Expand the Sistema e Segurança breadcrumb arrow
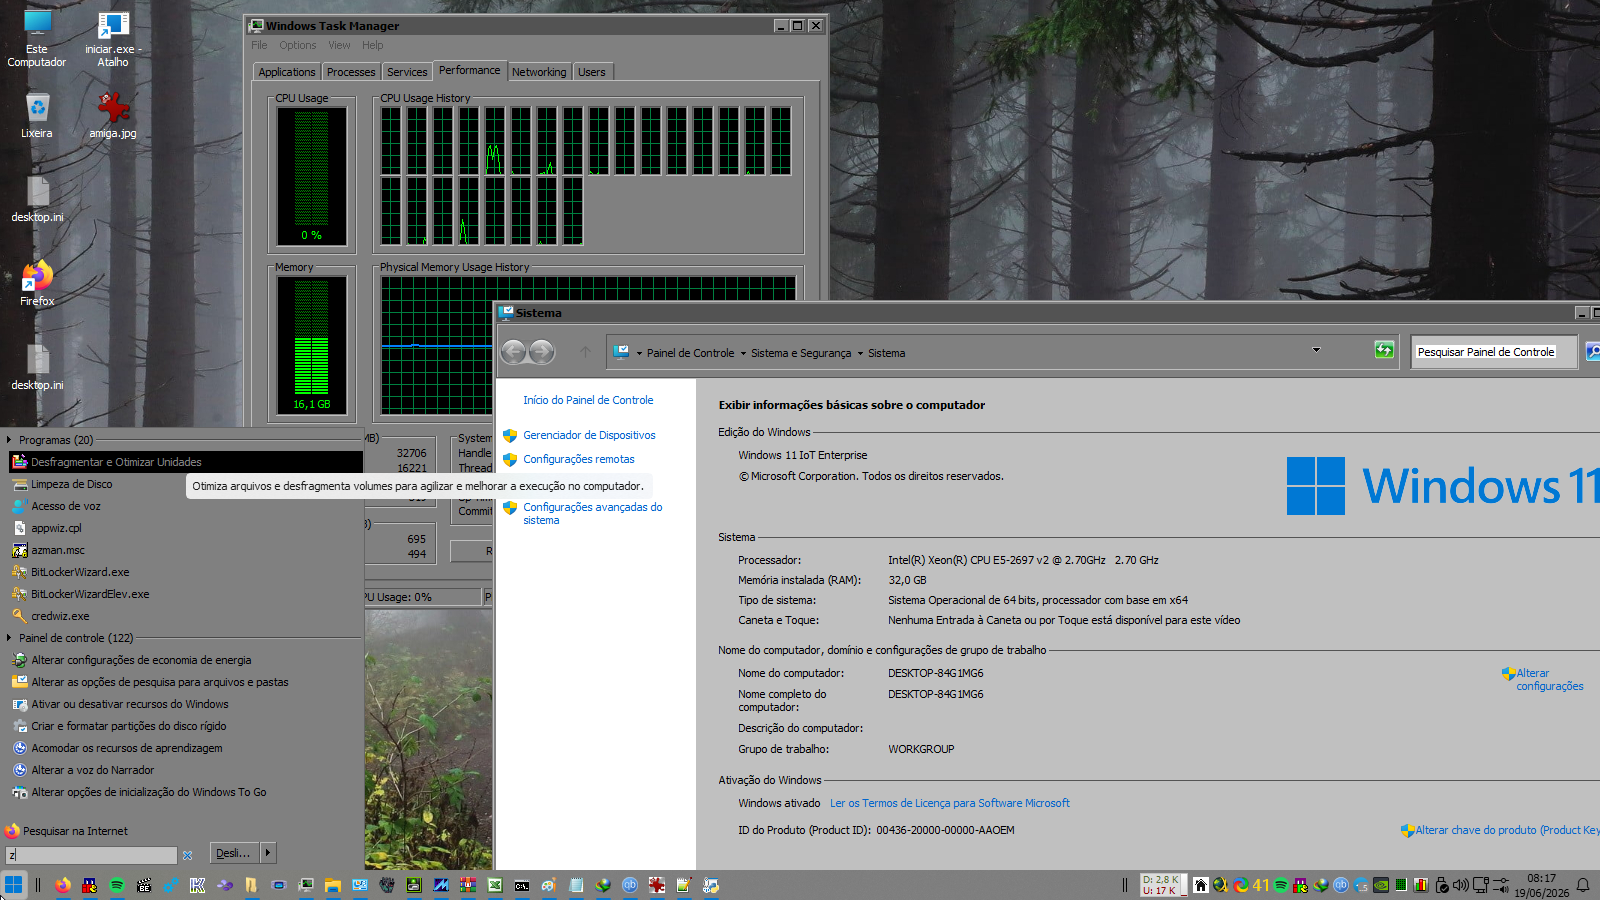Viewport: 1600px width, 900px height. pyautogui.click(x=860, y=353)
